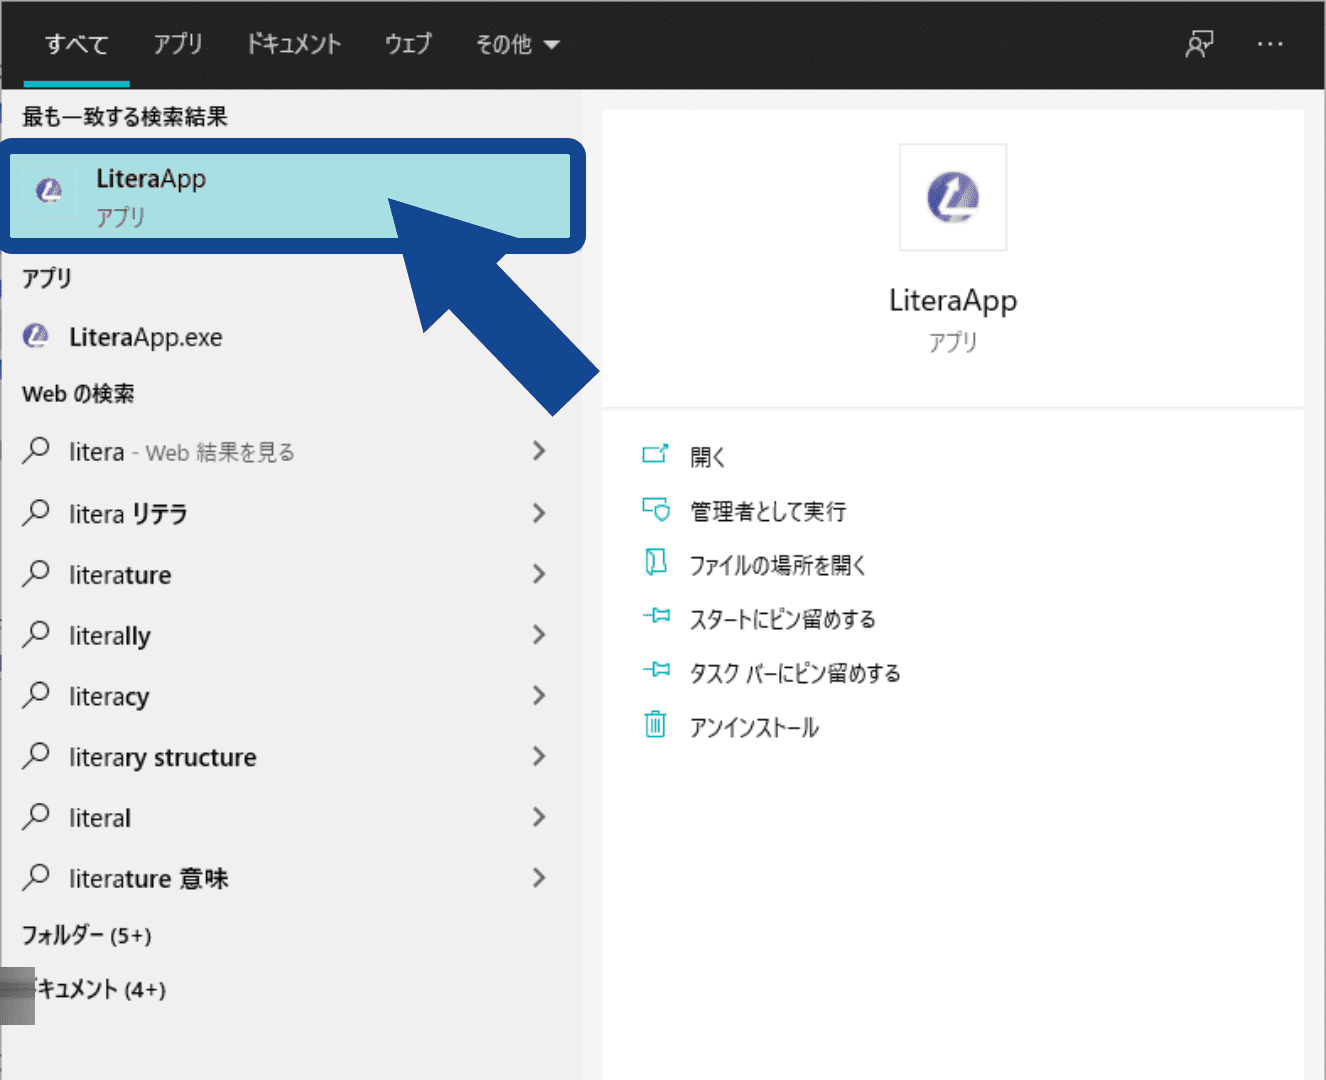Open the three-dots more options menu
The height and width of the screenshot is (1080, 1326).
(1270, 44)
